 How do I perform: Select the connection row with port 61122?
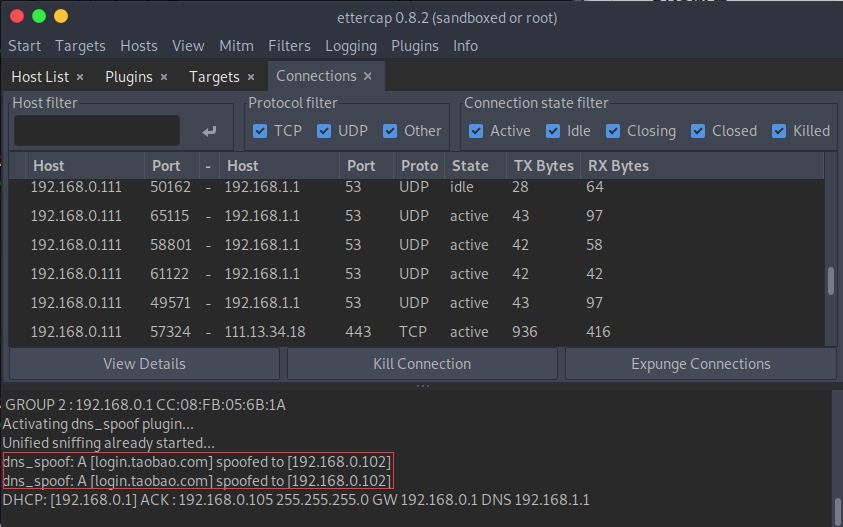[416, 274]
